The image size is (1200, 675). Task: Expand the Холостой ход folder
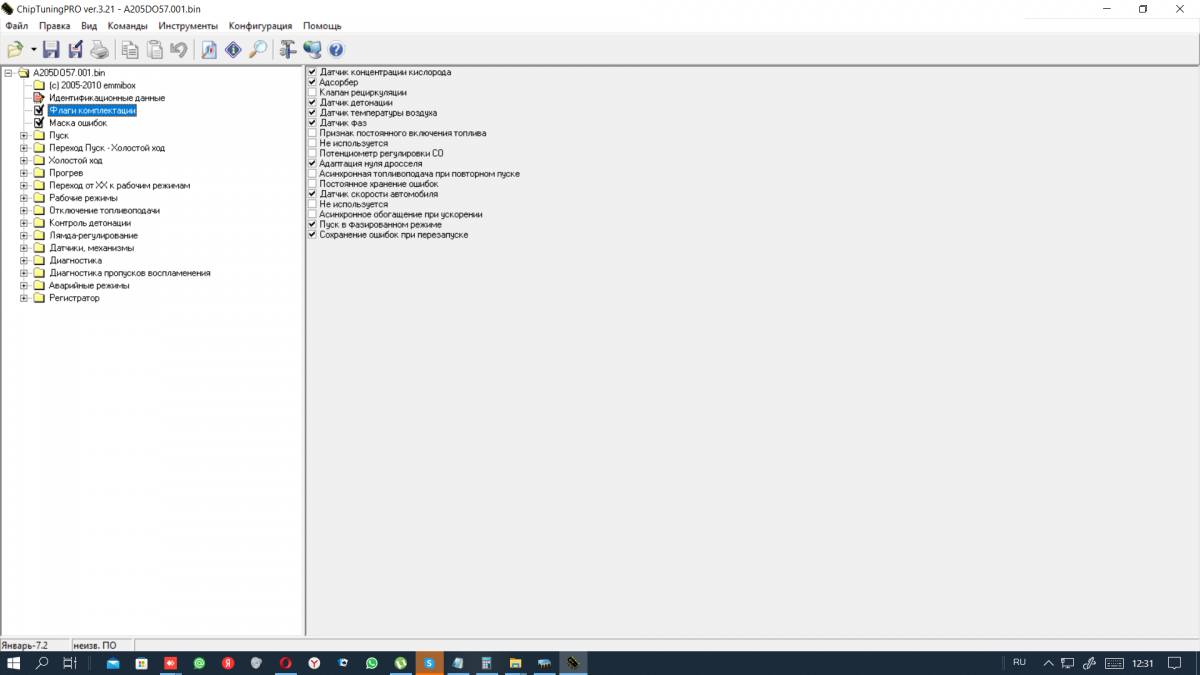(x=24, y=160)
